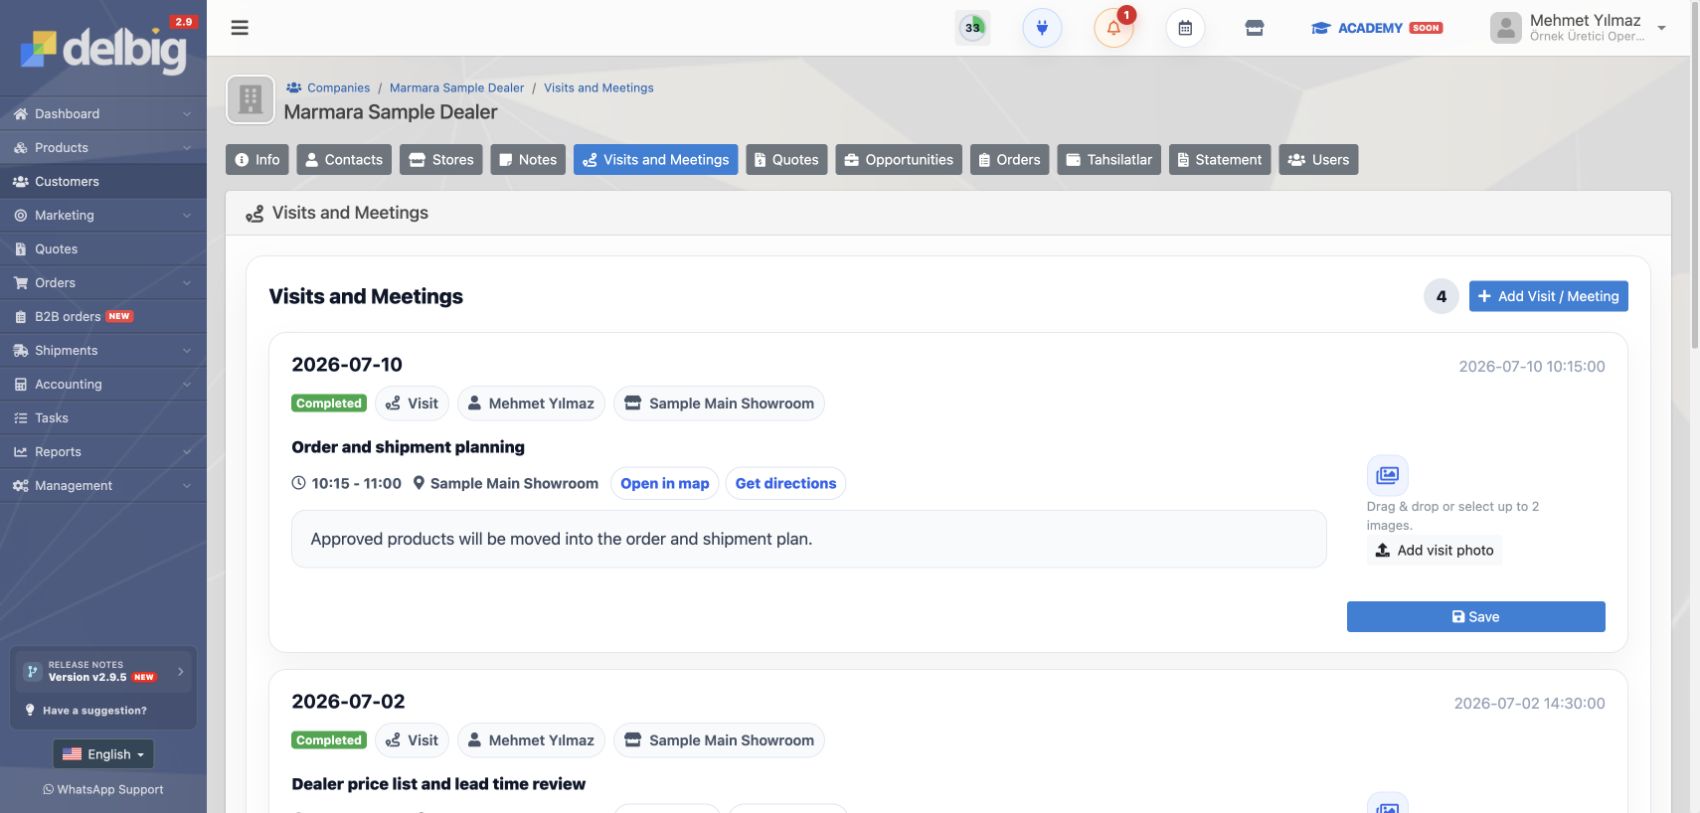The height and width of the screenshot is (813, 1700).
Task: Open Release Notes Version v2.9.5
Action: click(x=103, y=671)
